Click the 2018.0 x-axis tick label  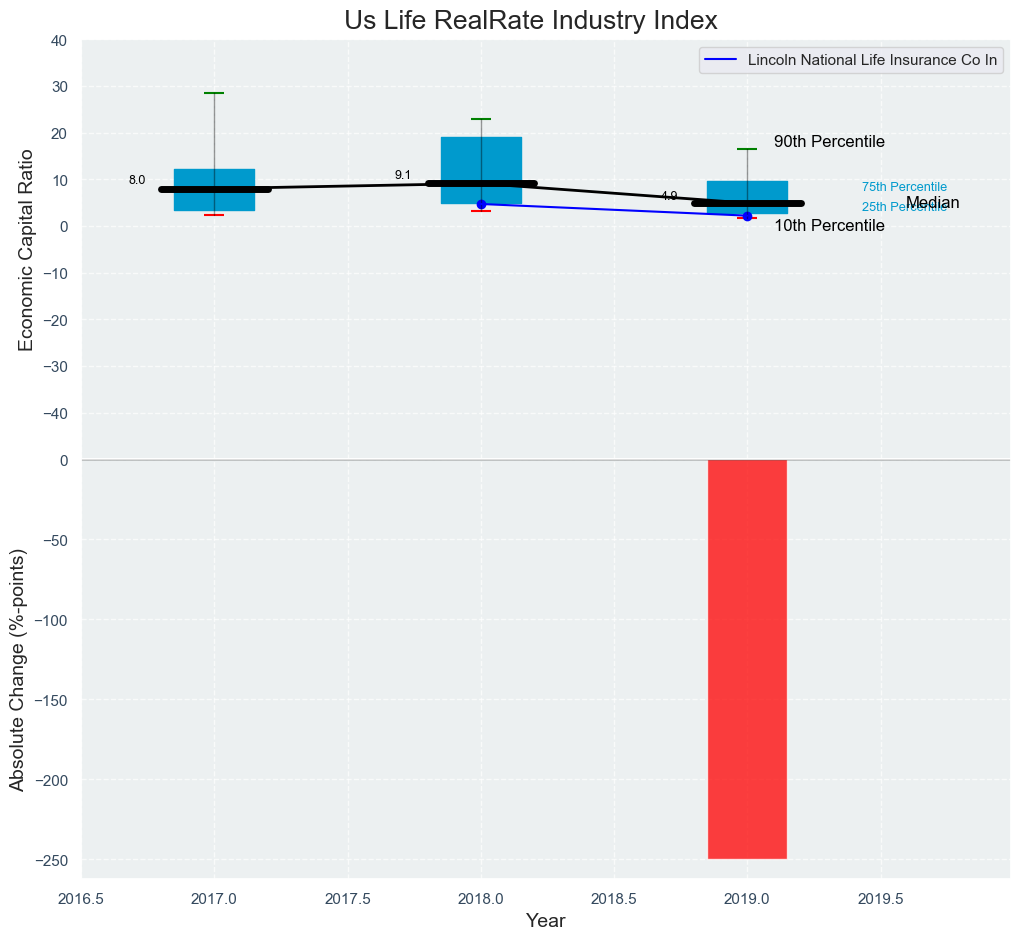tap(481, 897)
